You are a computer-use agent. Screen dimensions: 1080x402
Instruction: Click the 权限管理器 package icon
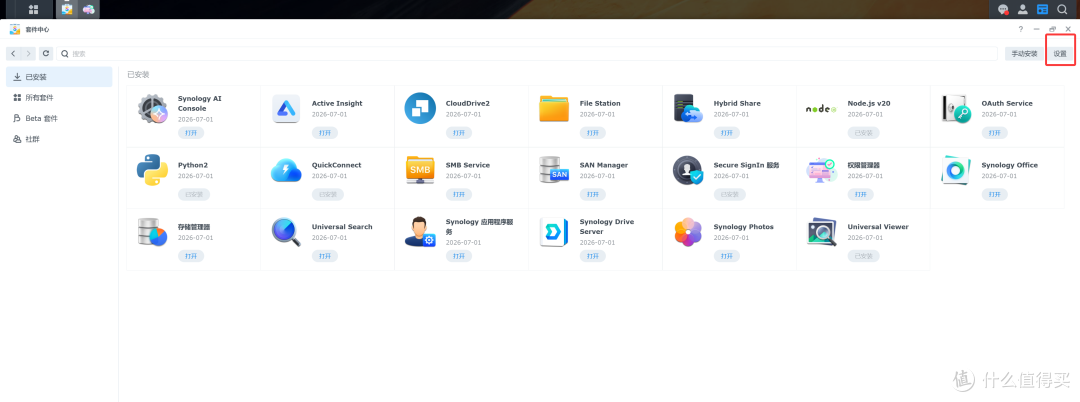(821, 170)
